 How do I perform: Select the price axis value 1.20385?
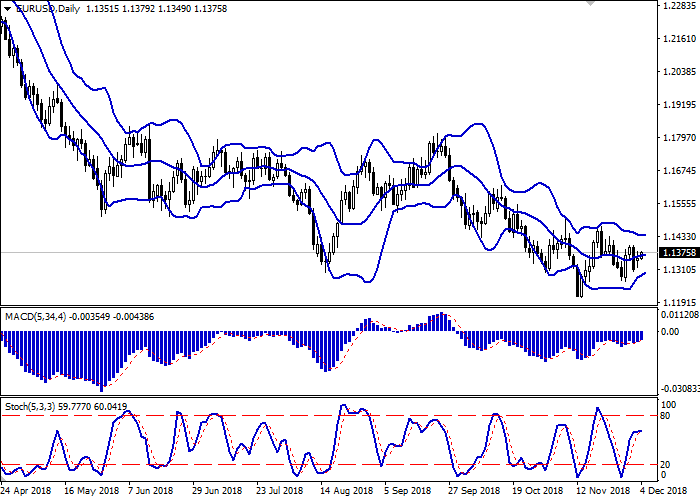click(x=680, y=72)
